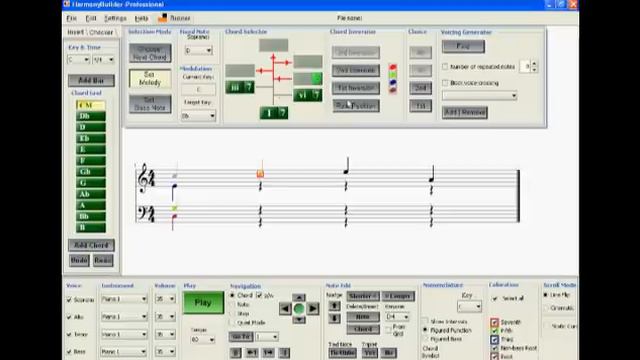Enable Number of repeated notes checkbox
The height and width of the screenshot is (360, 640).
click(x=445, y=67)
